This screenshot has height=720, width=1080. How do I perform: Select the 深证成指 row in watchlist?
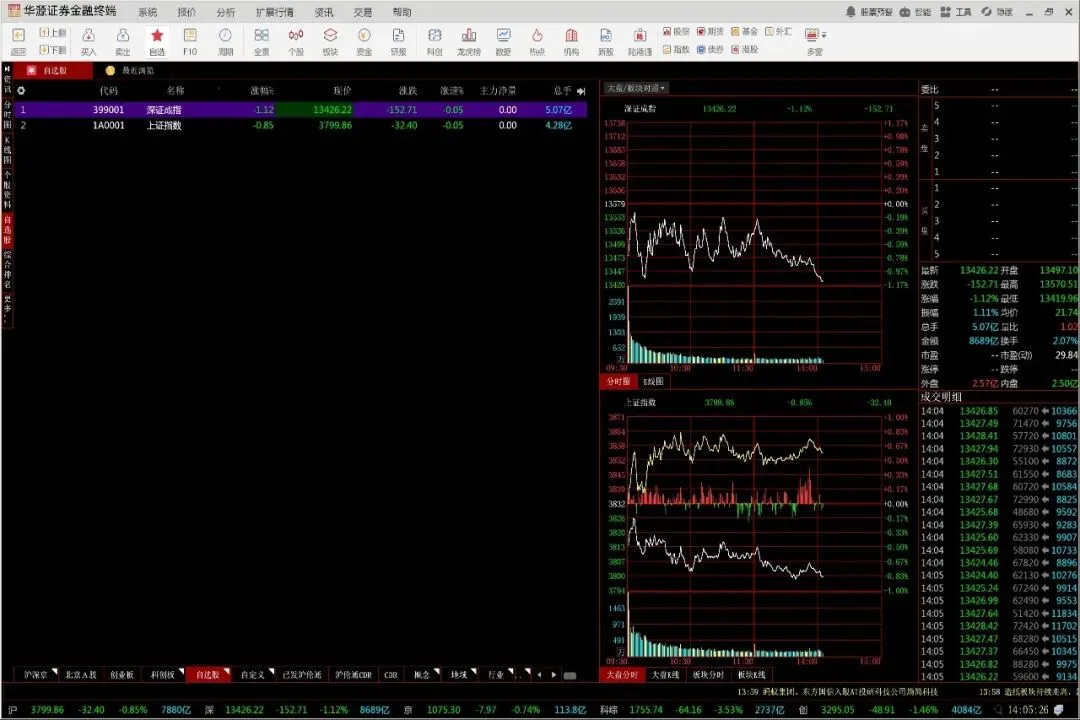[301, 110]
